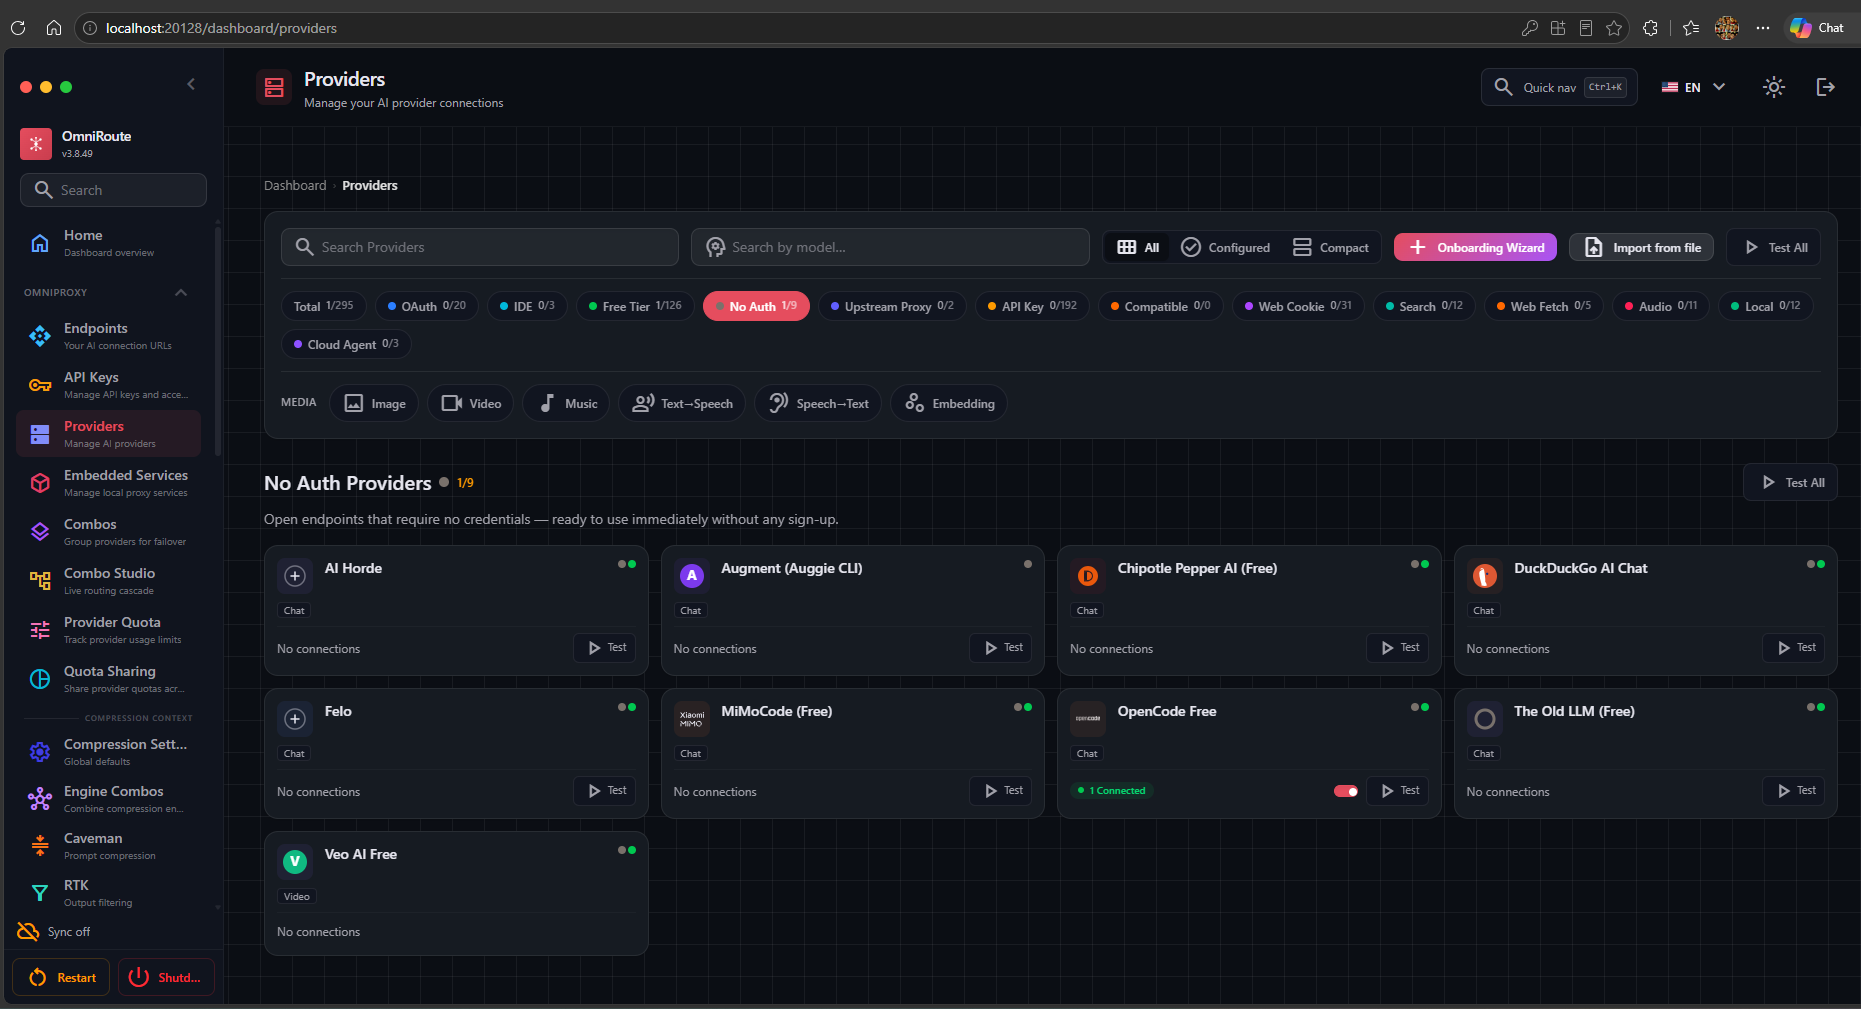
Task: Toggle the Music media filter
Action: click(x=566, y=404)
